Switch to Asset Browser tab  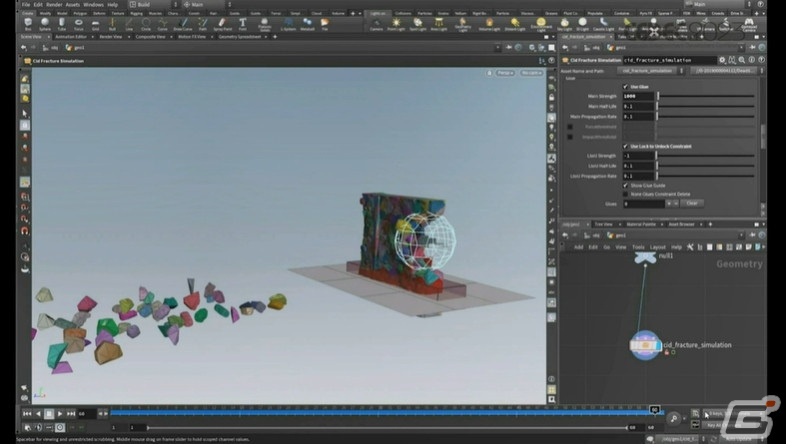pos(681,224)
